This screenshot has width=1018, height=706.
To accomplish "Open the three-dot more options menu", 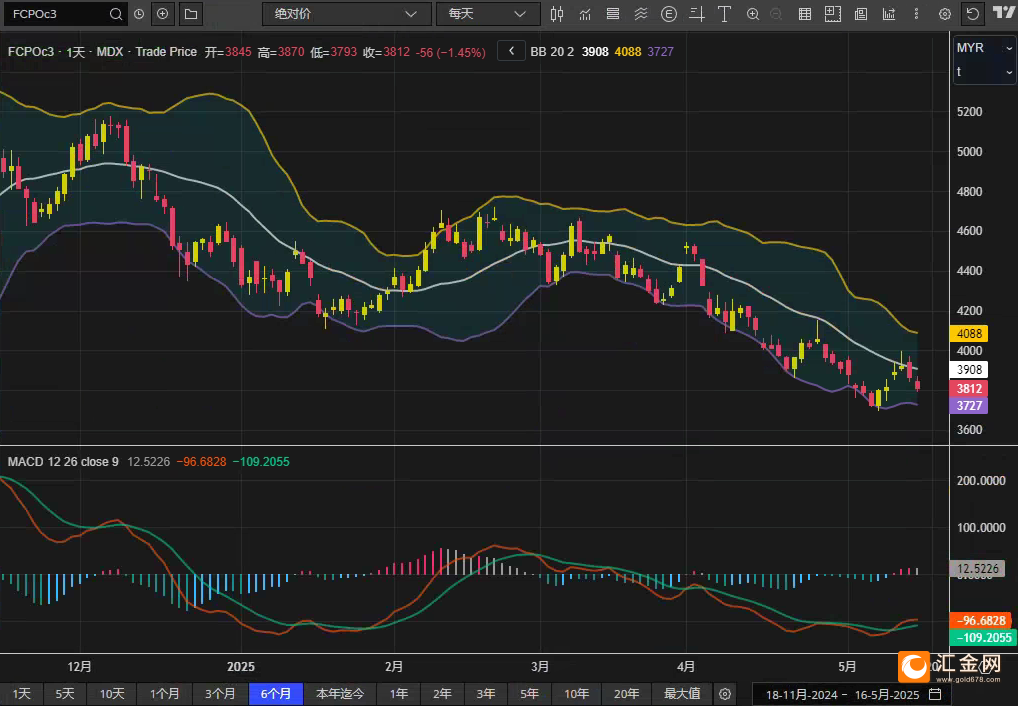I will 916,14.
